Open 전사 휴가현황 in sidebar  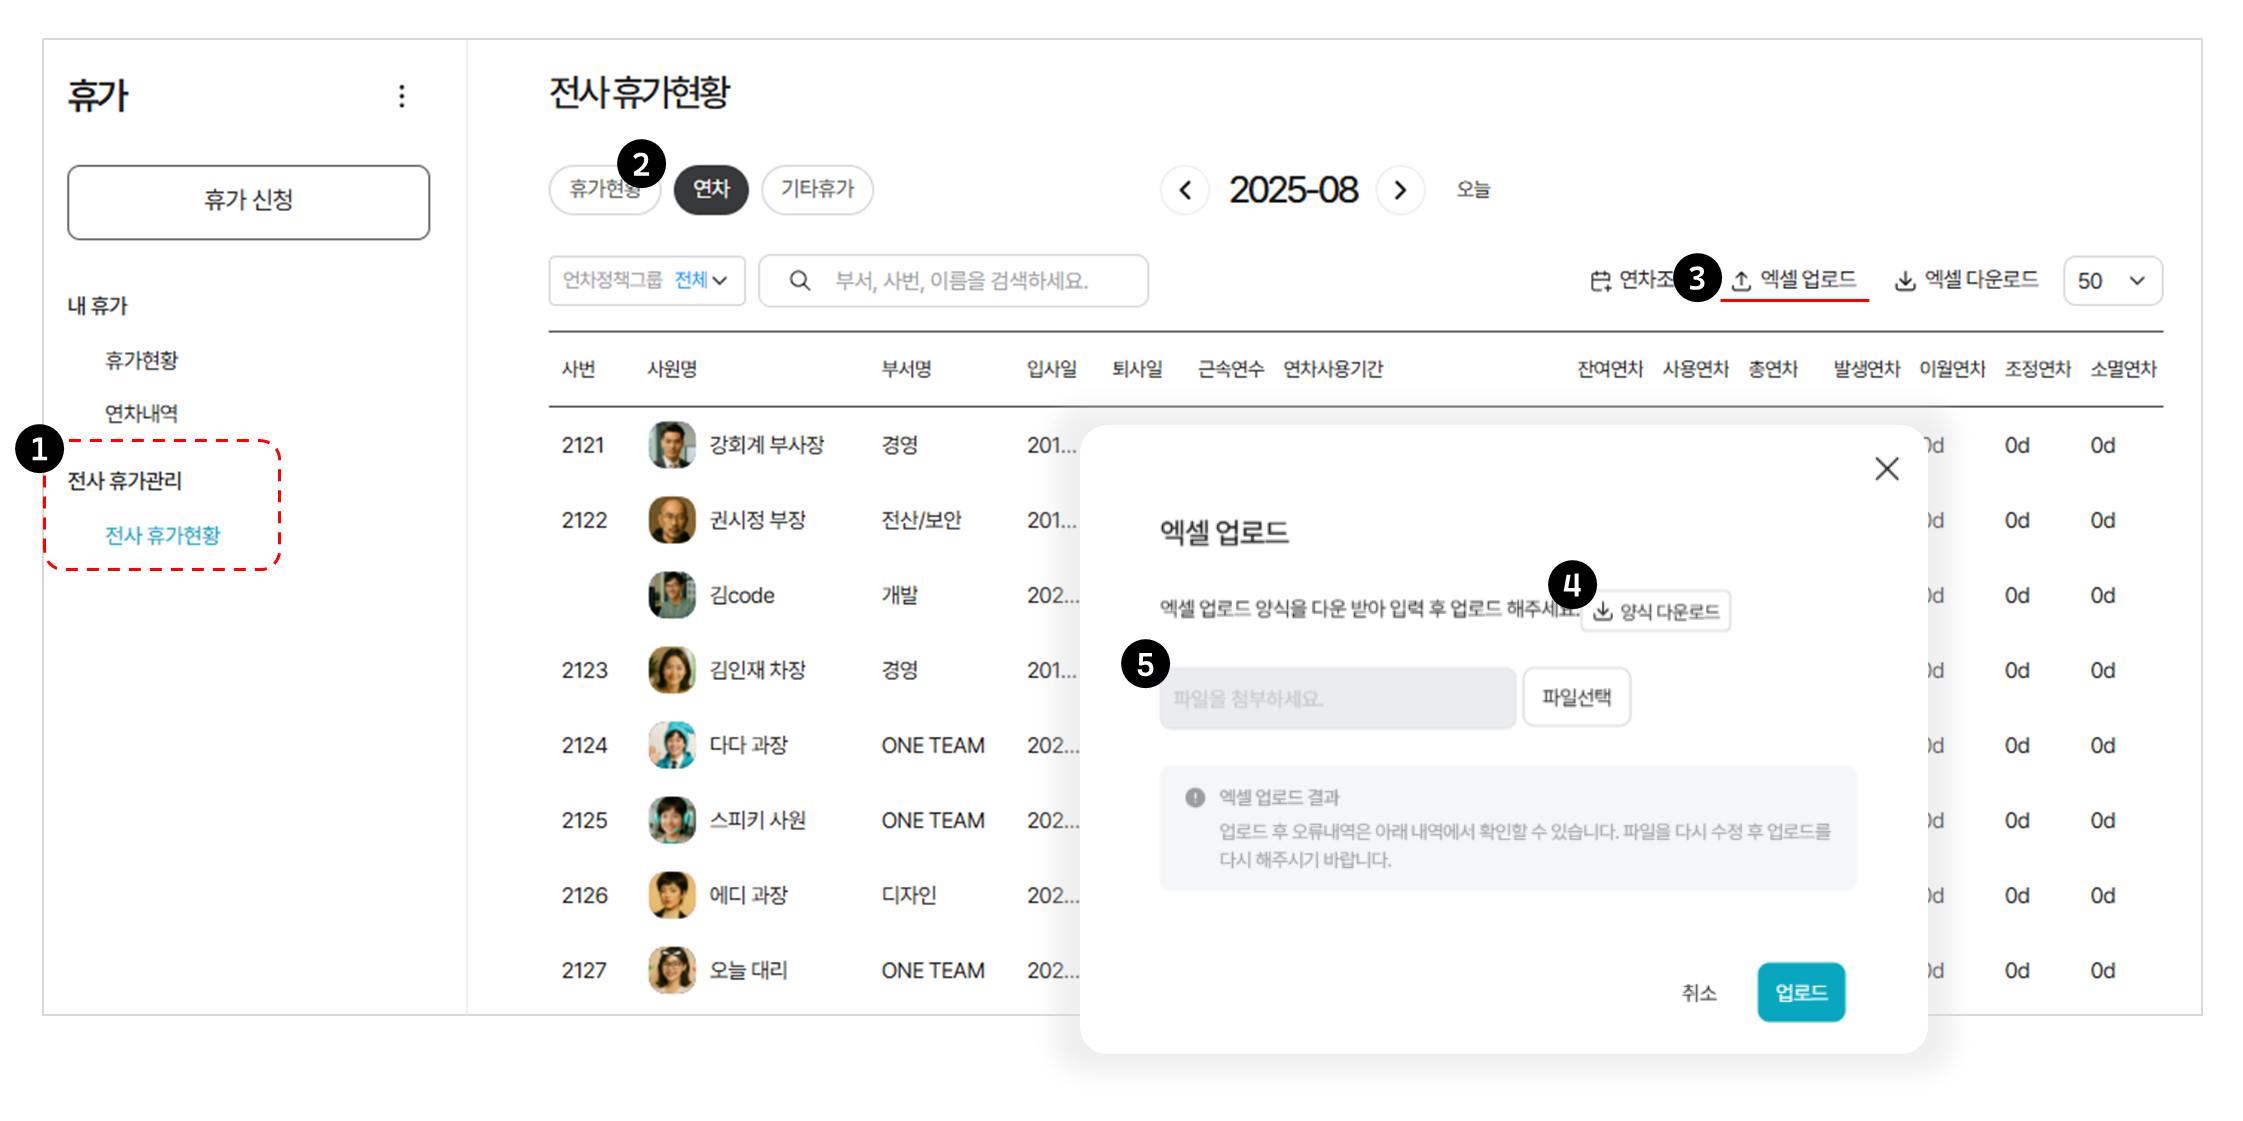pyautogui.click(x=163, y=535)
